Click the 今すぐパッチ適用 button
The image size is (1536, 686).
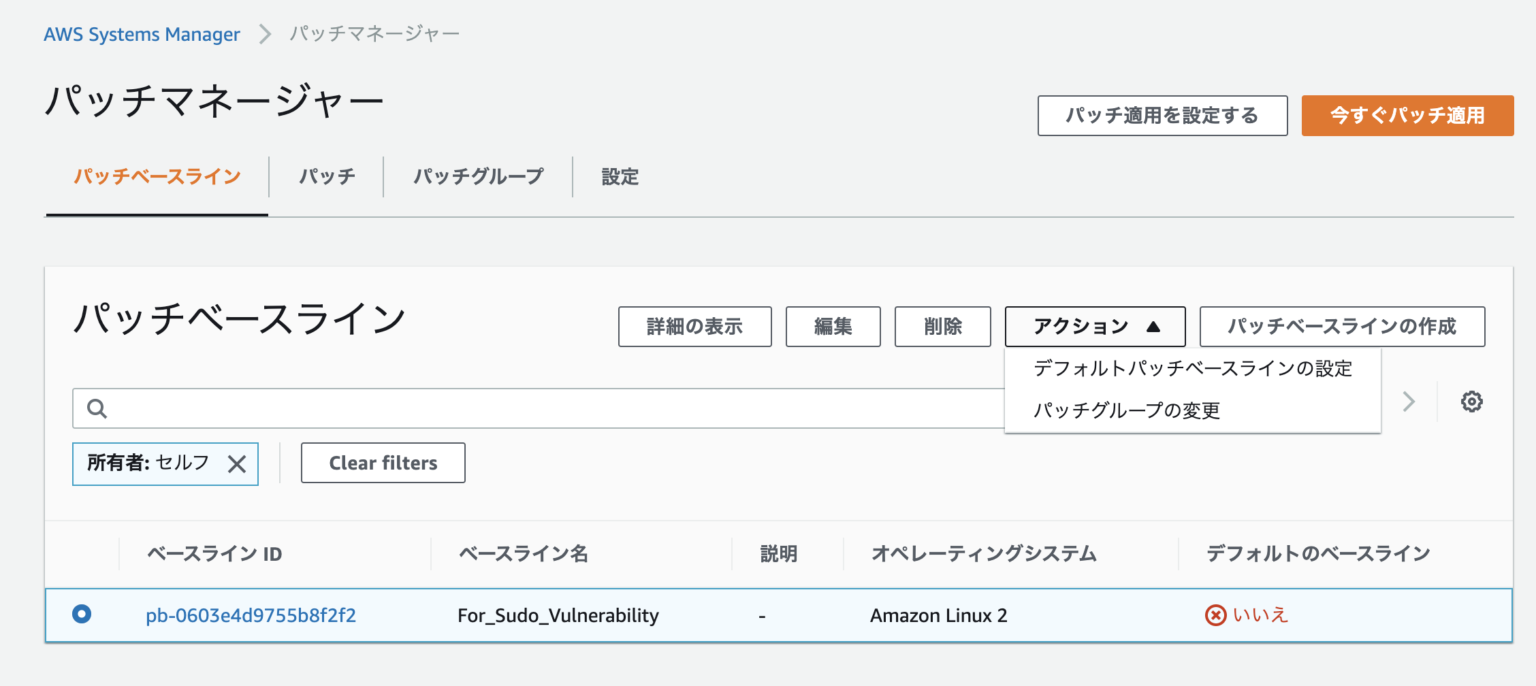tap(1407, 115)
